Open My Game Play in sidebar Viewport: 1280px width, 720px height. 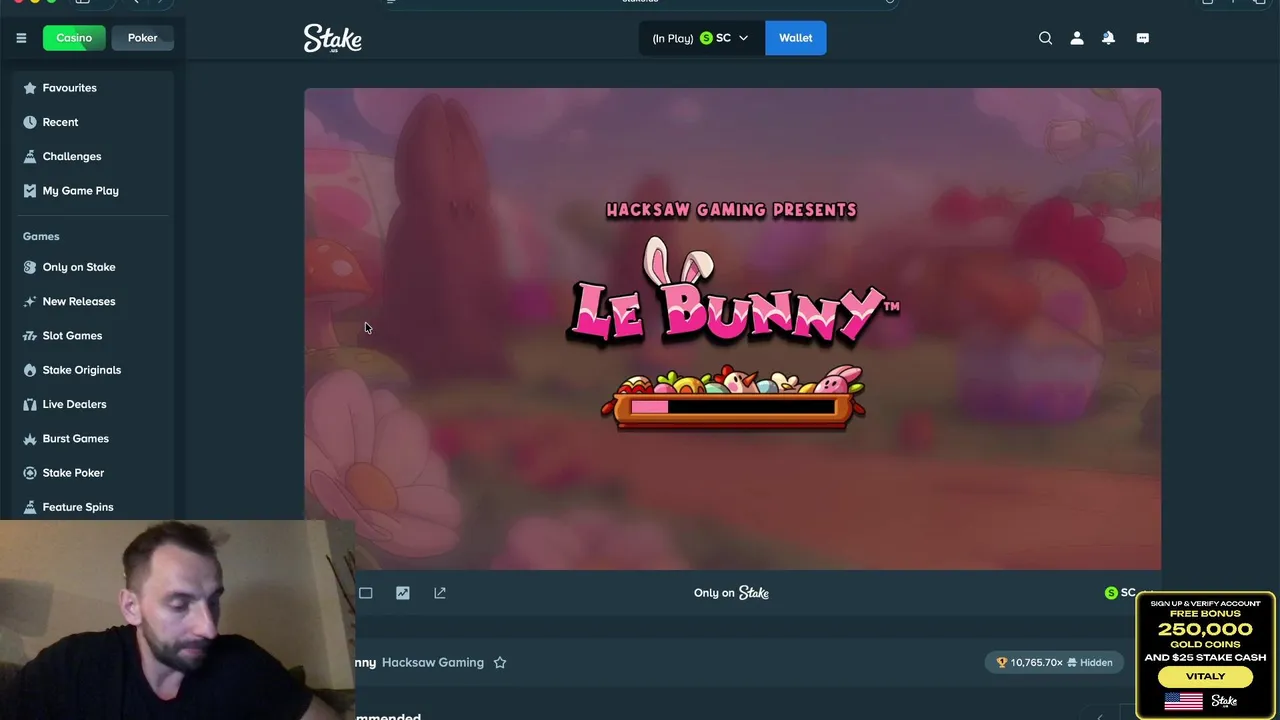click(94, 190)
